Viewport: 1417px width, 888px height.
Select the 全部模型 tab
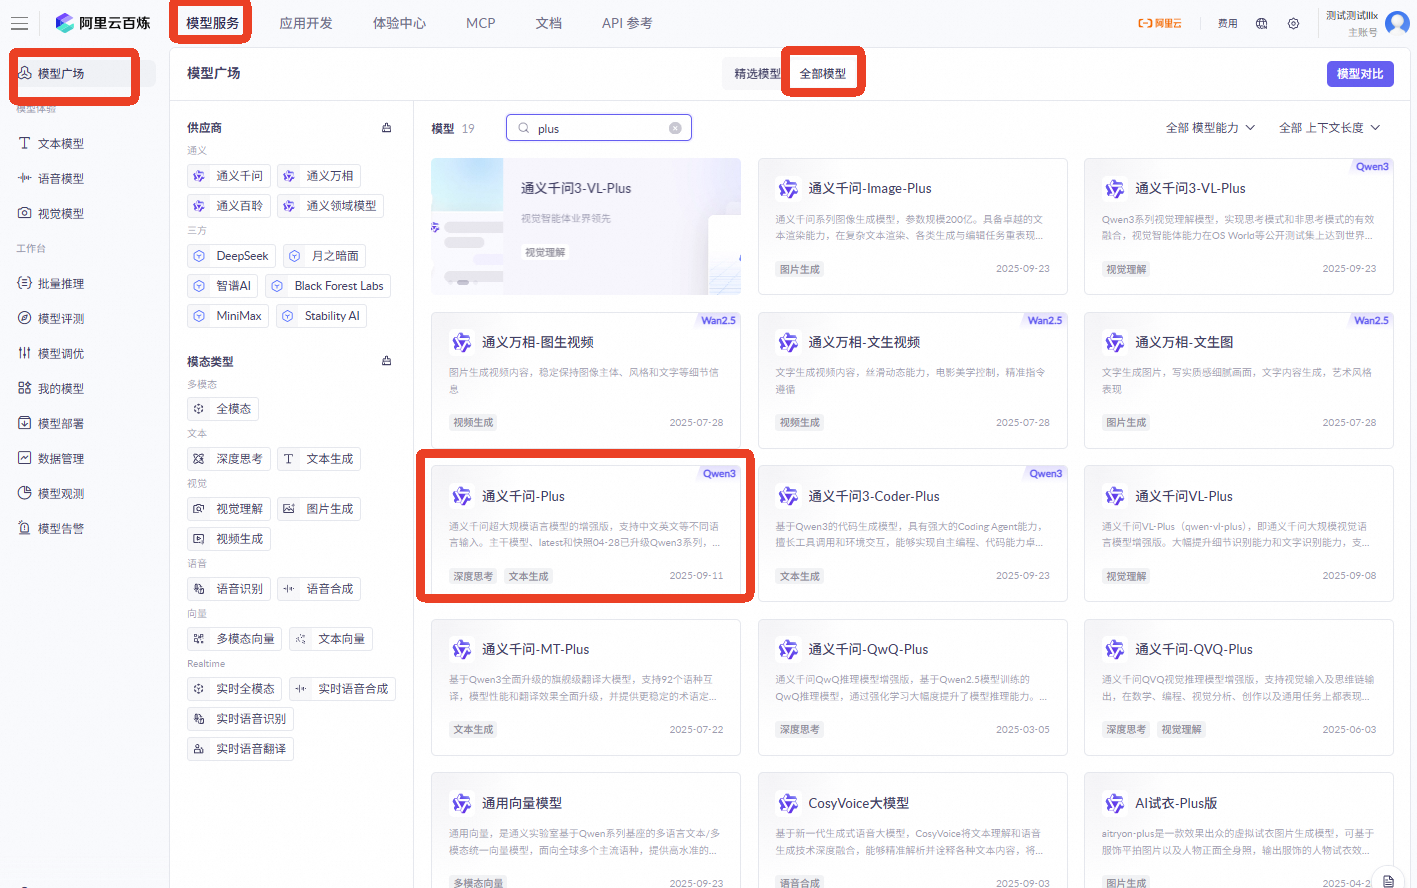pos(823,73)
